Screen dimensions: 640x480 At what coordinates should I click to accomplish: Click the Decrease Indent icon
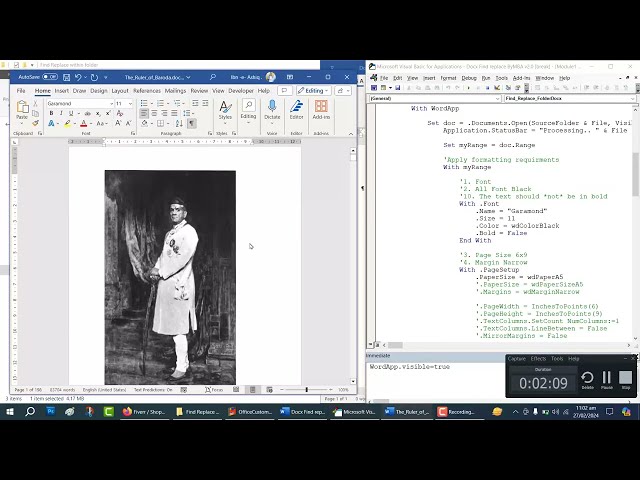click(195, 103)
